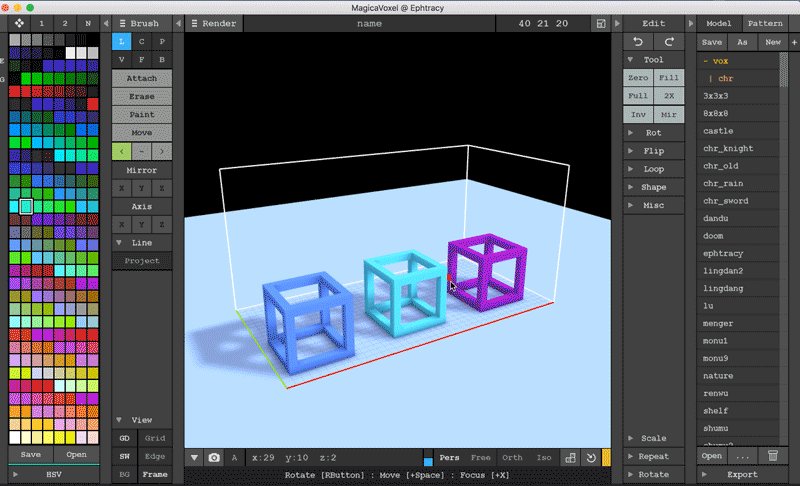
Task: Click the undo arrow icon
Action: click(638, 42)
